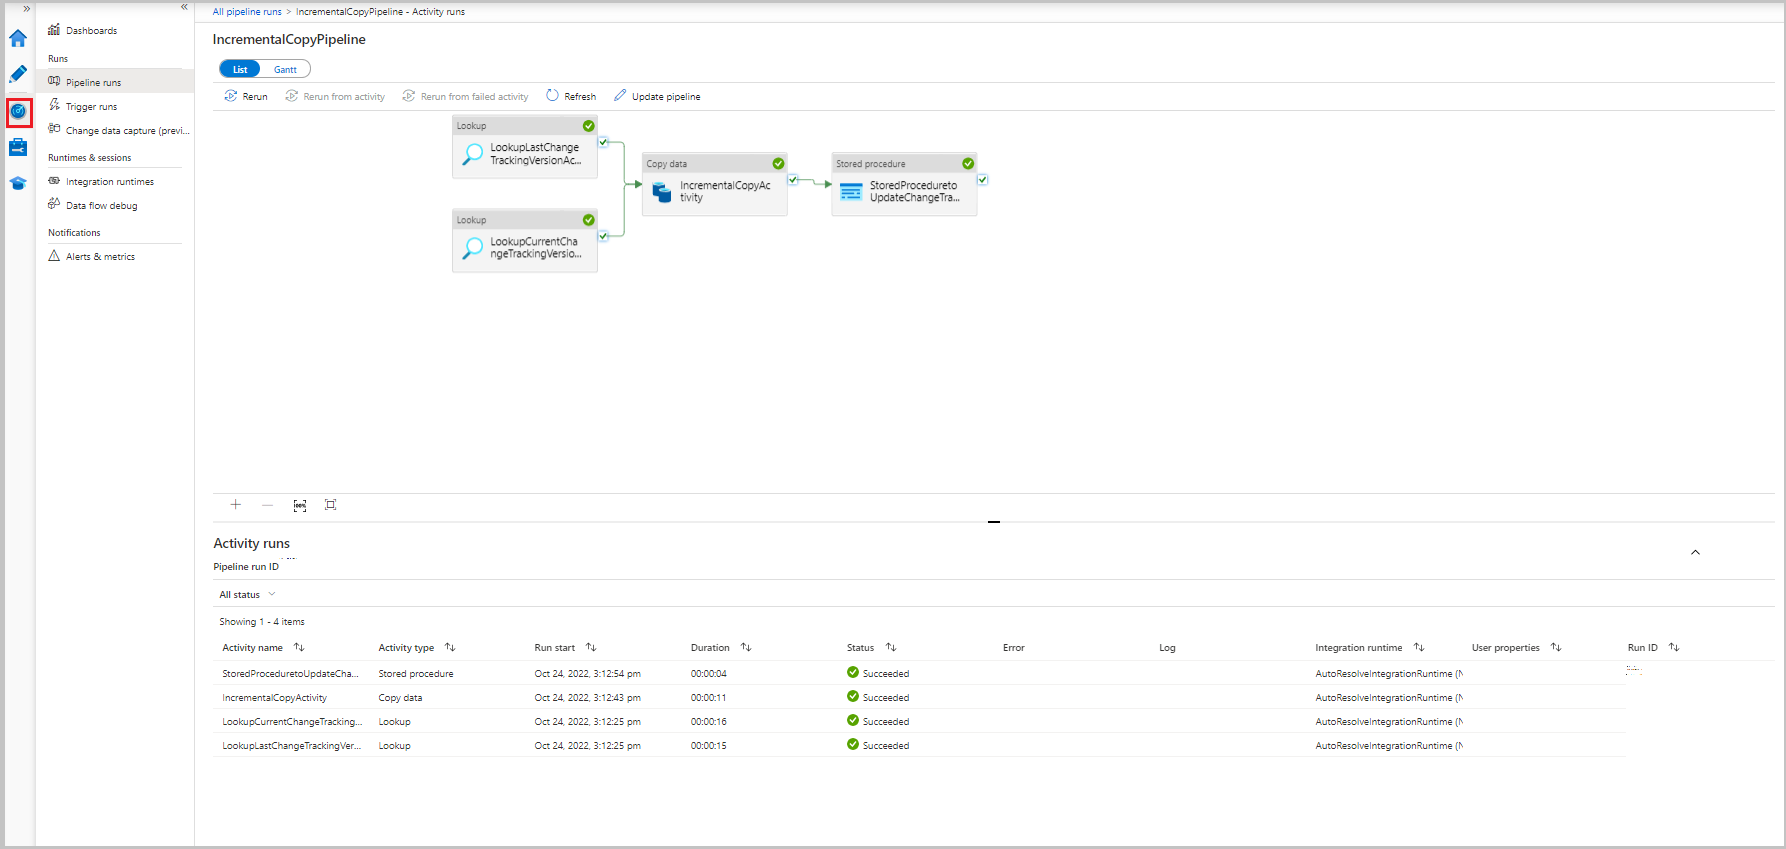Click Rerun from failed activity
The width and height of the screenshot is (1786, 849).
tap(465, 96)
